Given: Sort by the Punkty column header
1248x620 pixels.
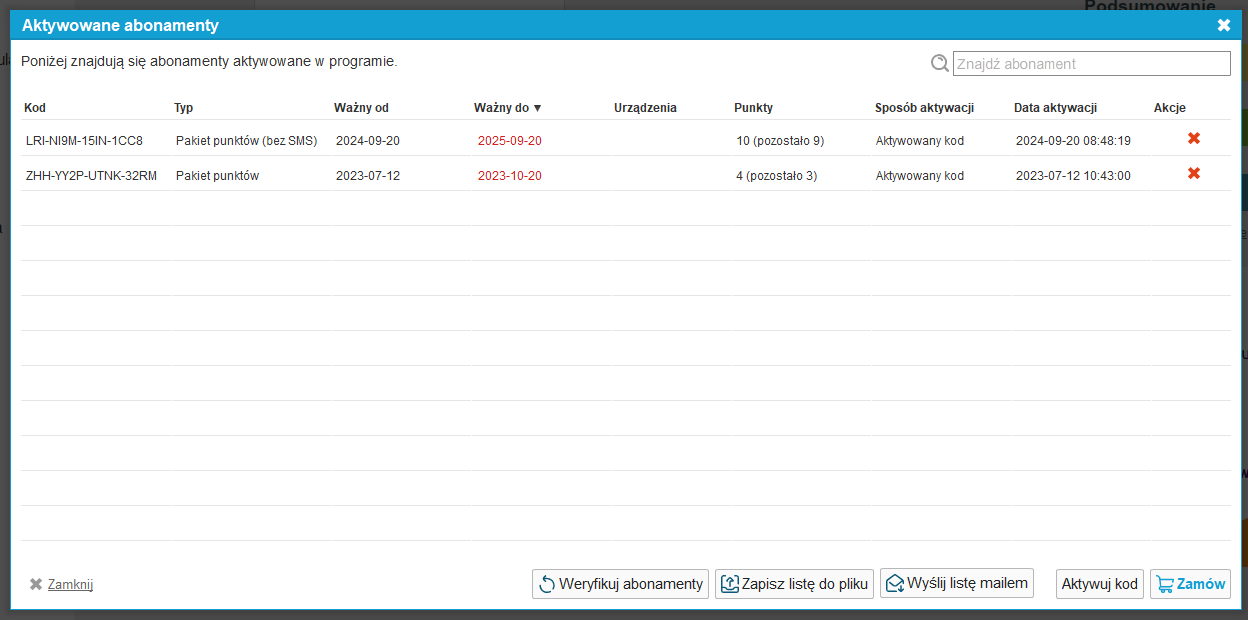Looking at the screenshot, I should tap(753, 108).
